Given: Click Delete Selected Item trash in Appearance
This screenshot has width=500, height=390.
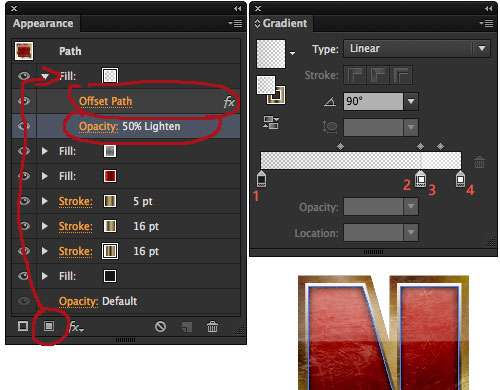Looking at the screenshot, I should point(212,327).
